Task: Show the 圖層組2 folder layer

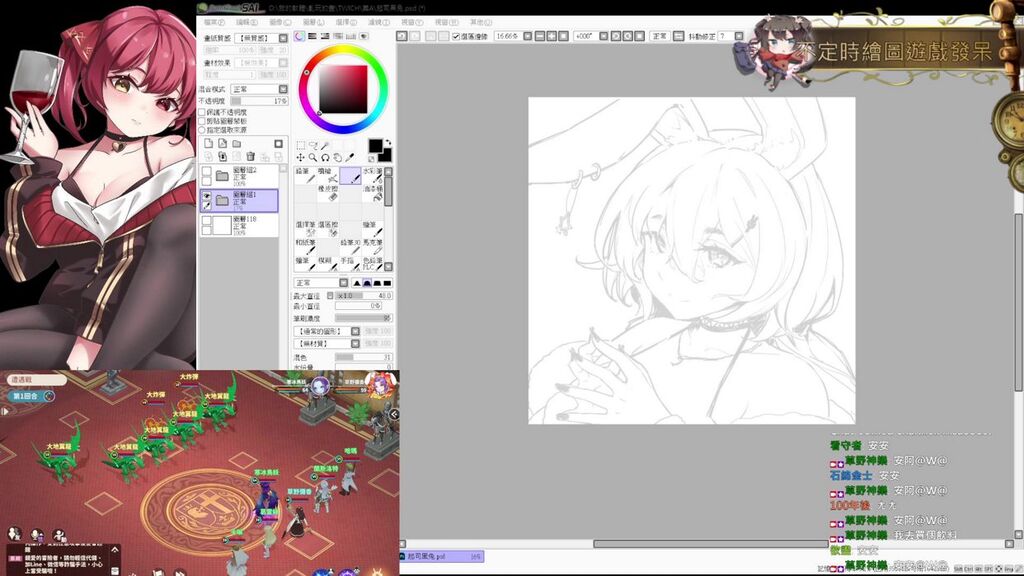Action: (206, 171)
